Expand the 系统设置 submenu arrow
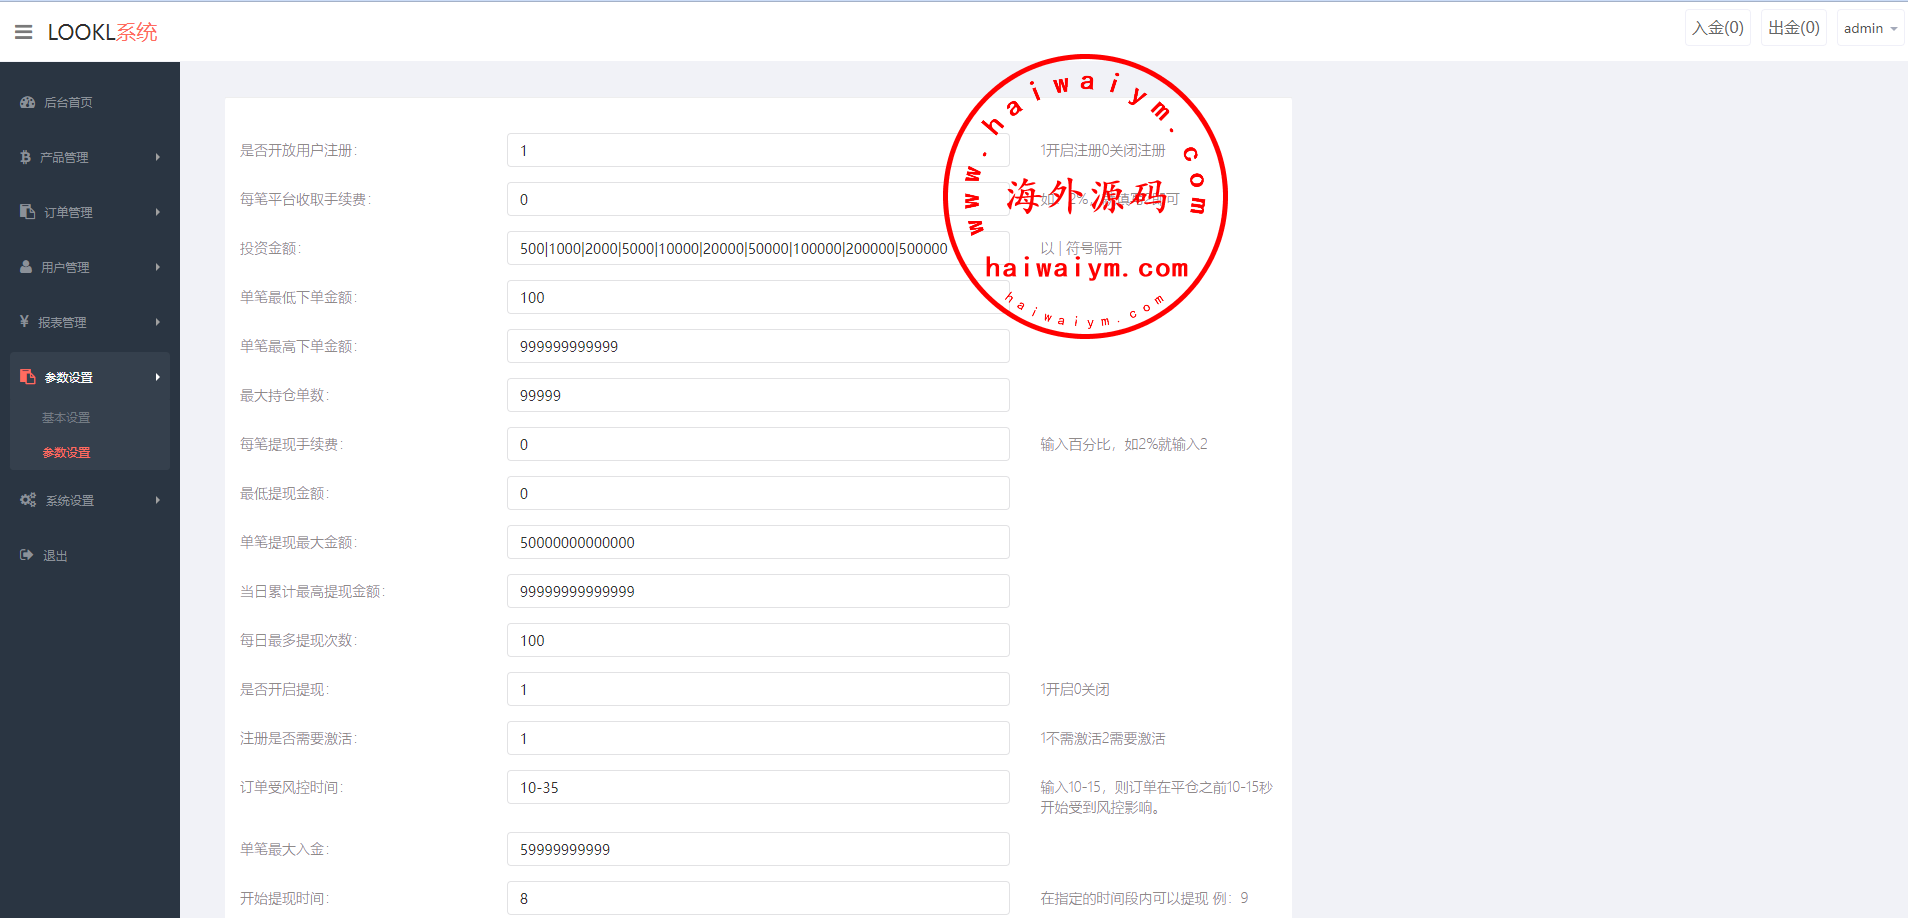 tap(158, 500)
